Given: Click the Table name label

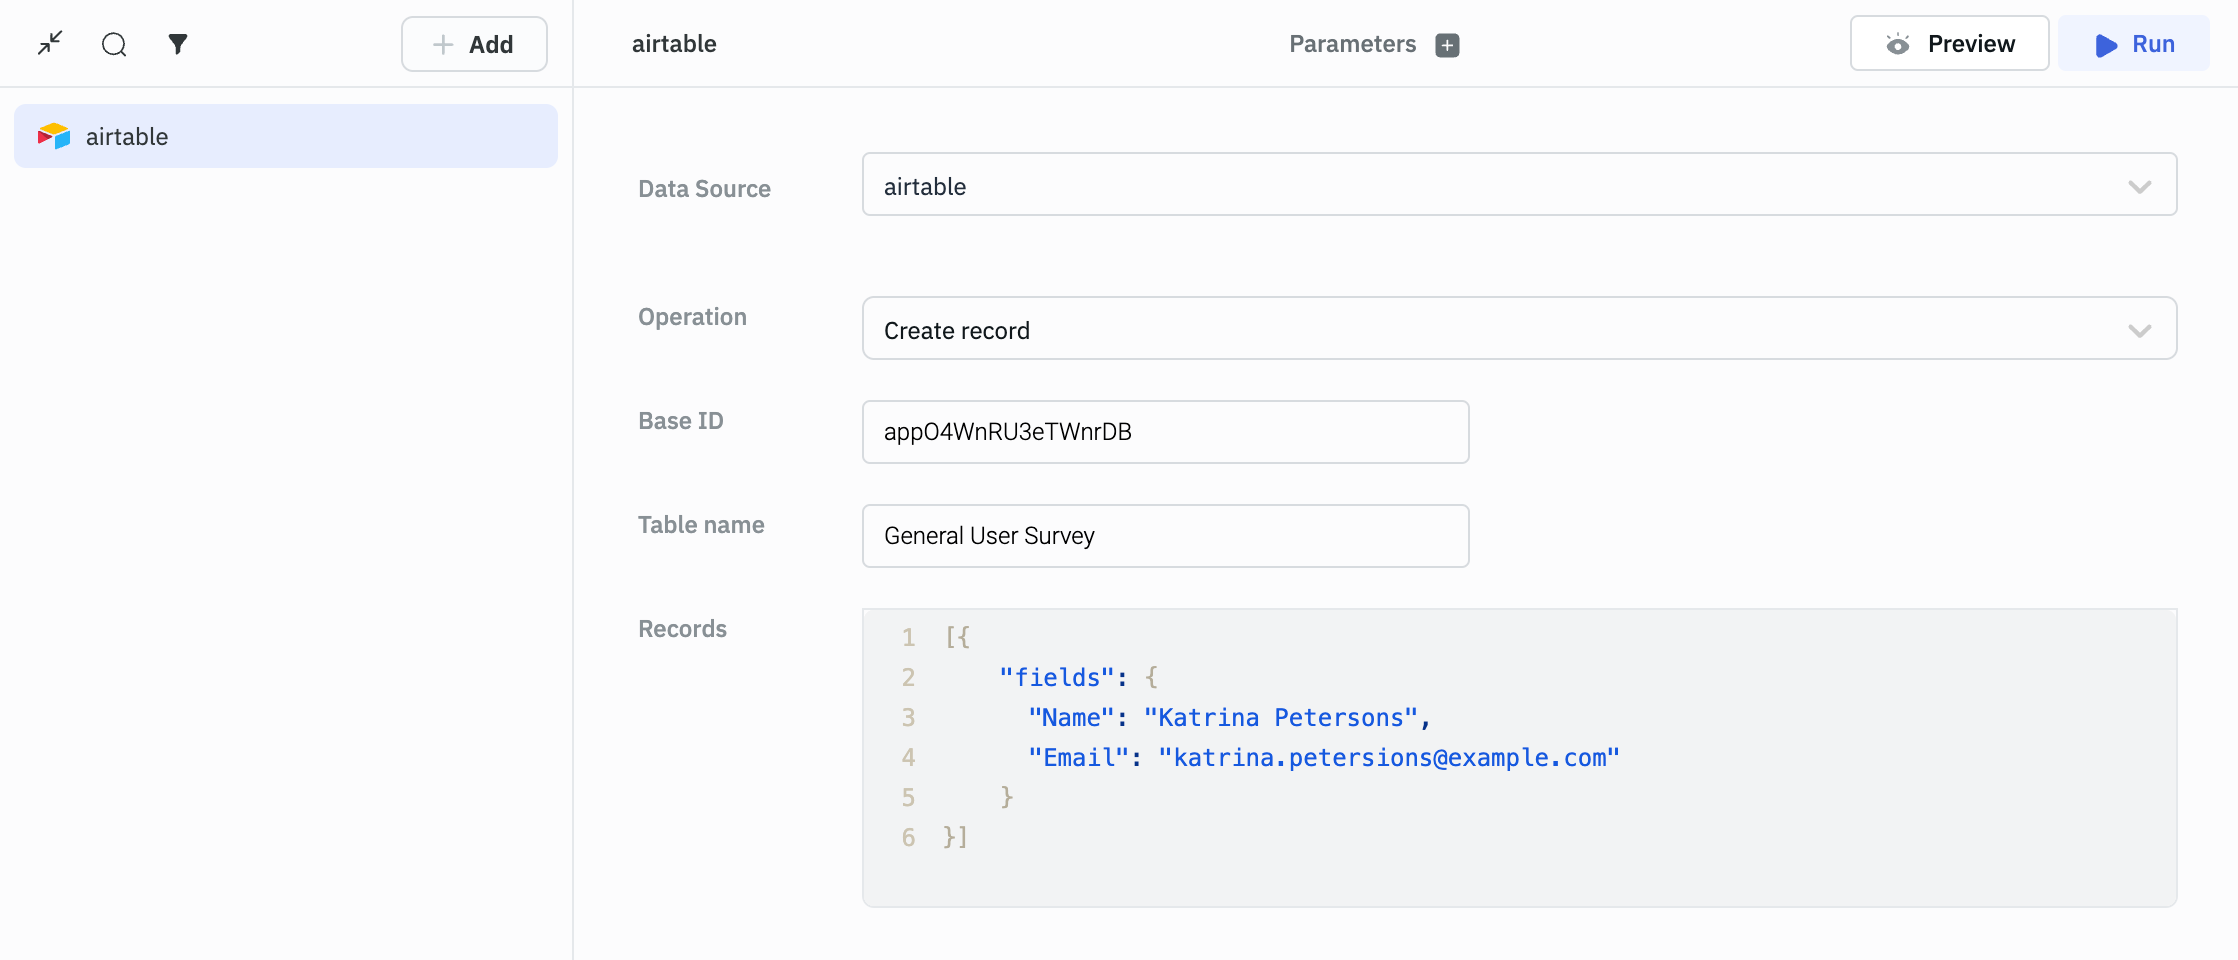Looking at the screenshot, I should (x=701, y=525).
